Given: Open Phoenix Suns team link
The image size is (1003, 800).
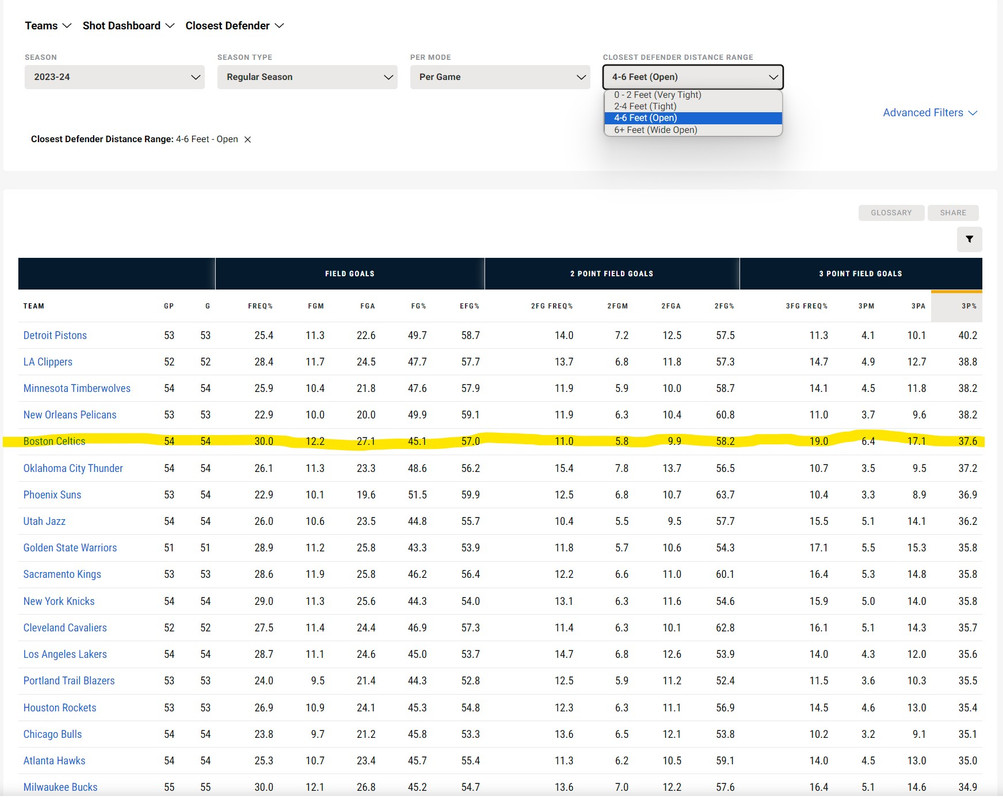Looking at the screenshot, I should [52, 495].
